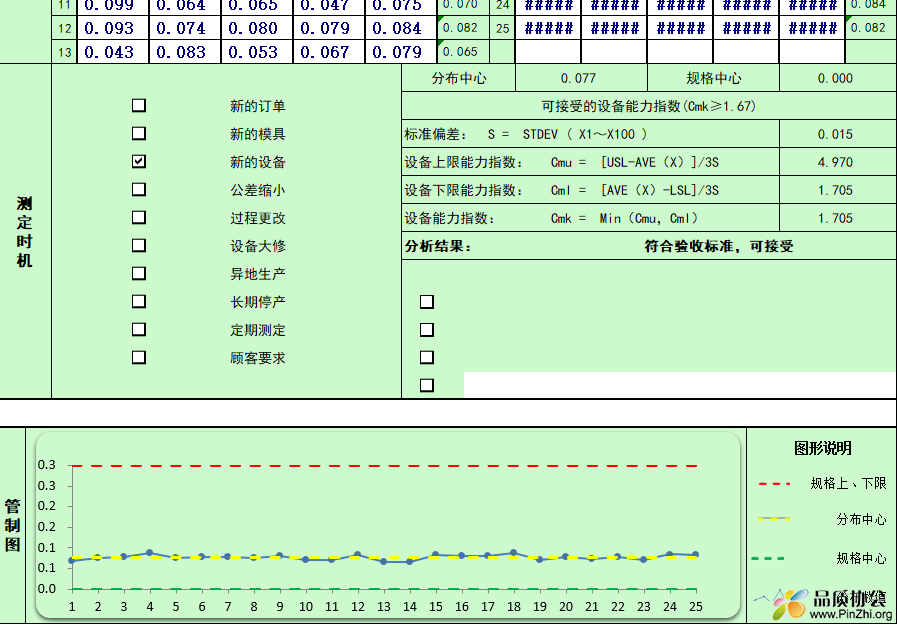Click the x-axis label 25 in the chart
This screenshot has width=897, height=626.
pyautogui.click(x=696, y=607)
